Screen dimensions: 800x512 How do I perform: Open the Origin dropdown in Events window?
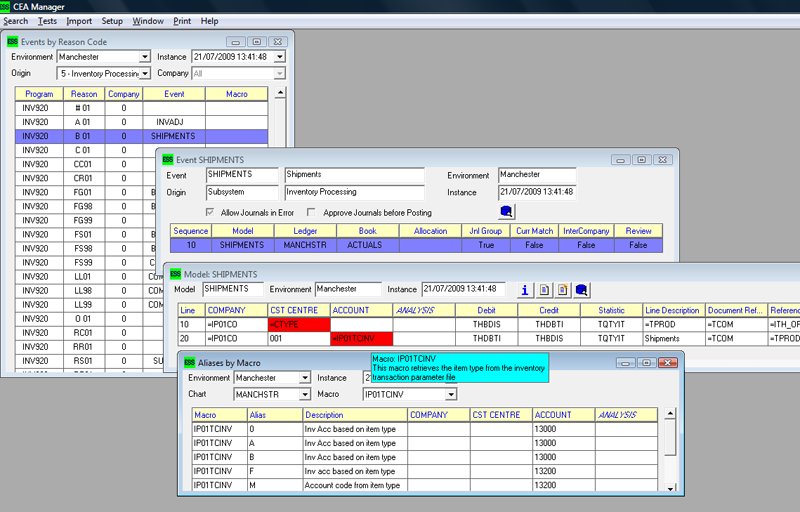[x=145, y=74]
